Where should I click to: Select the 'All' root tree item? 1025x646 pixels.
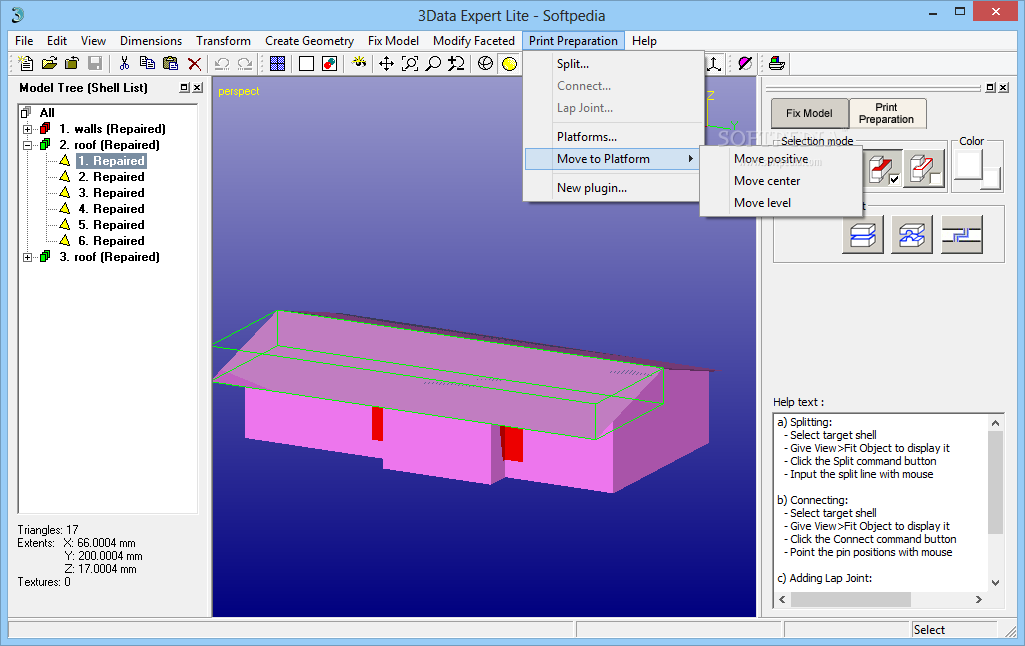[x=47, y=112]
